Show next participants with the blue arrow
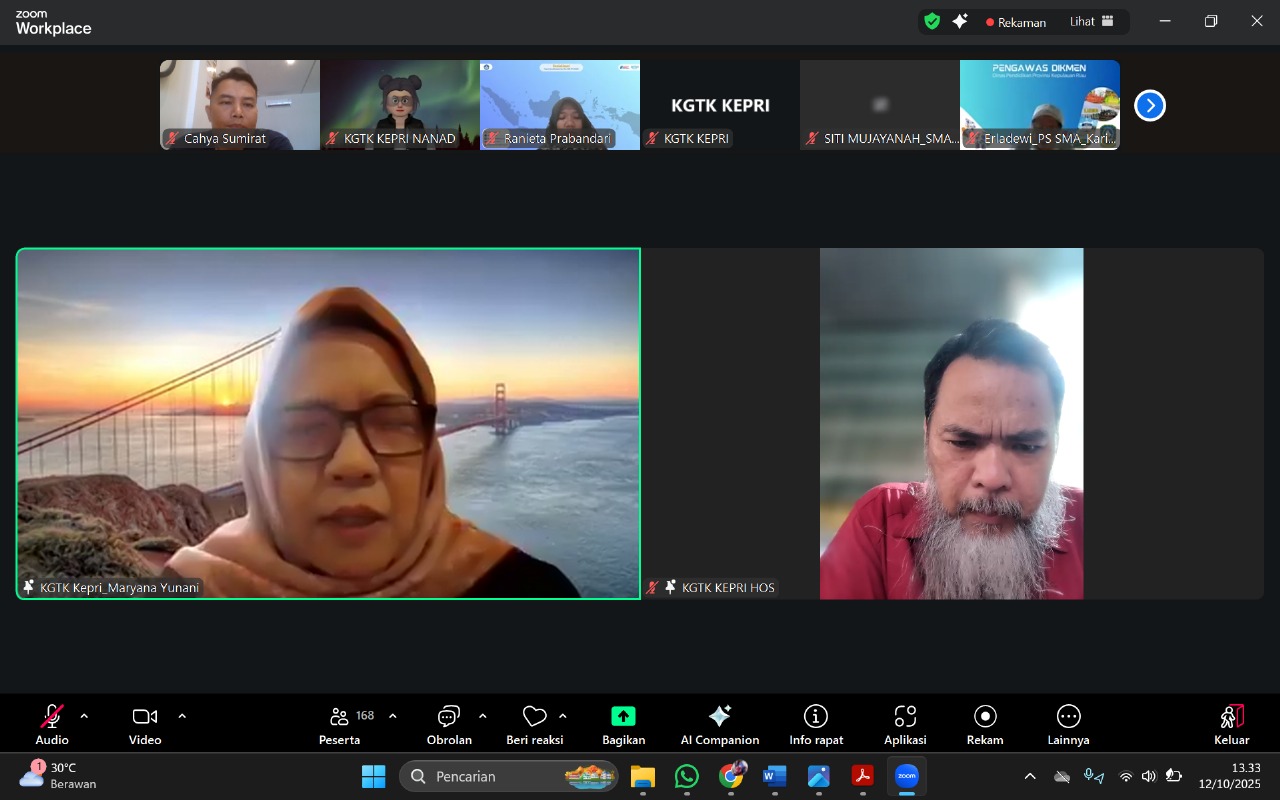 click(x=1150, y=105)
